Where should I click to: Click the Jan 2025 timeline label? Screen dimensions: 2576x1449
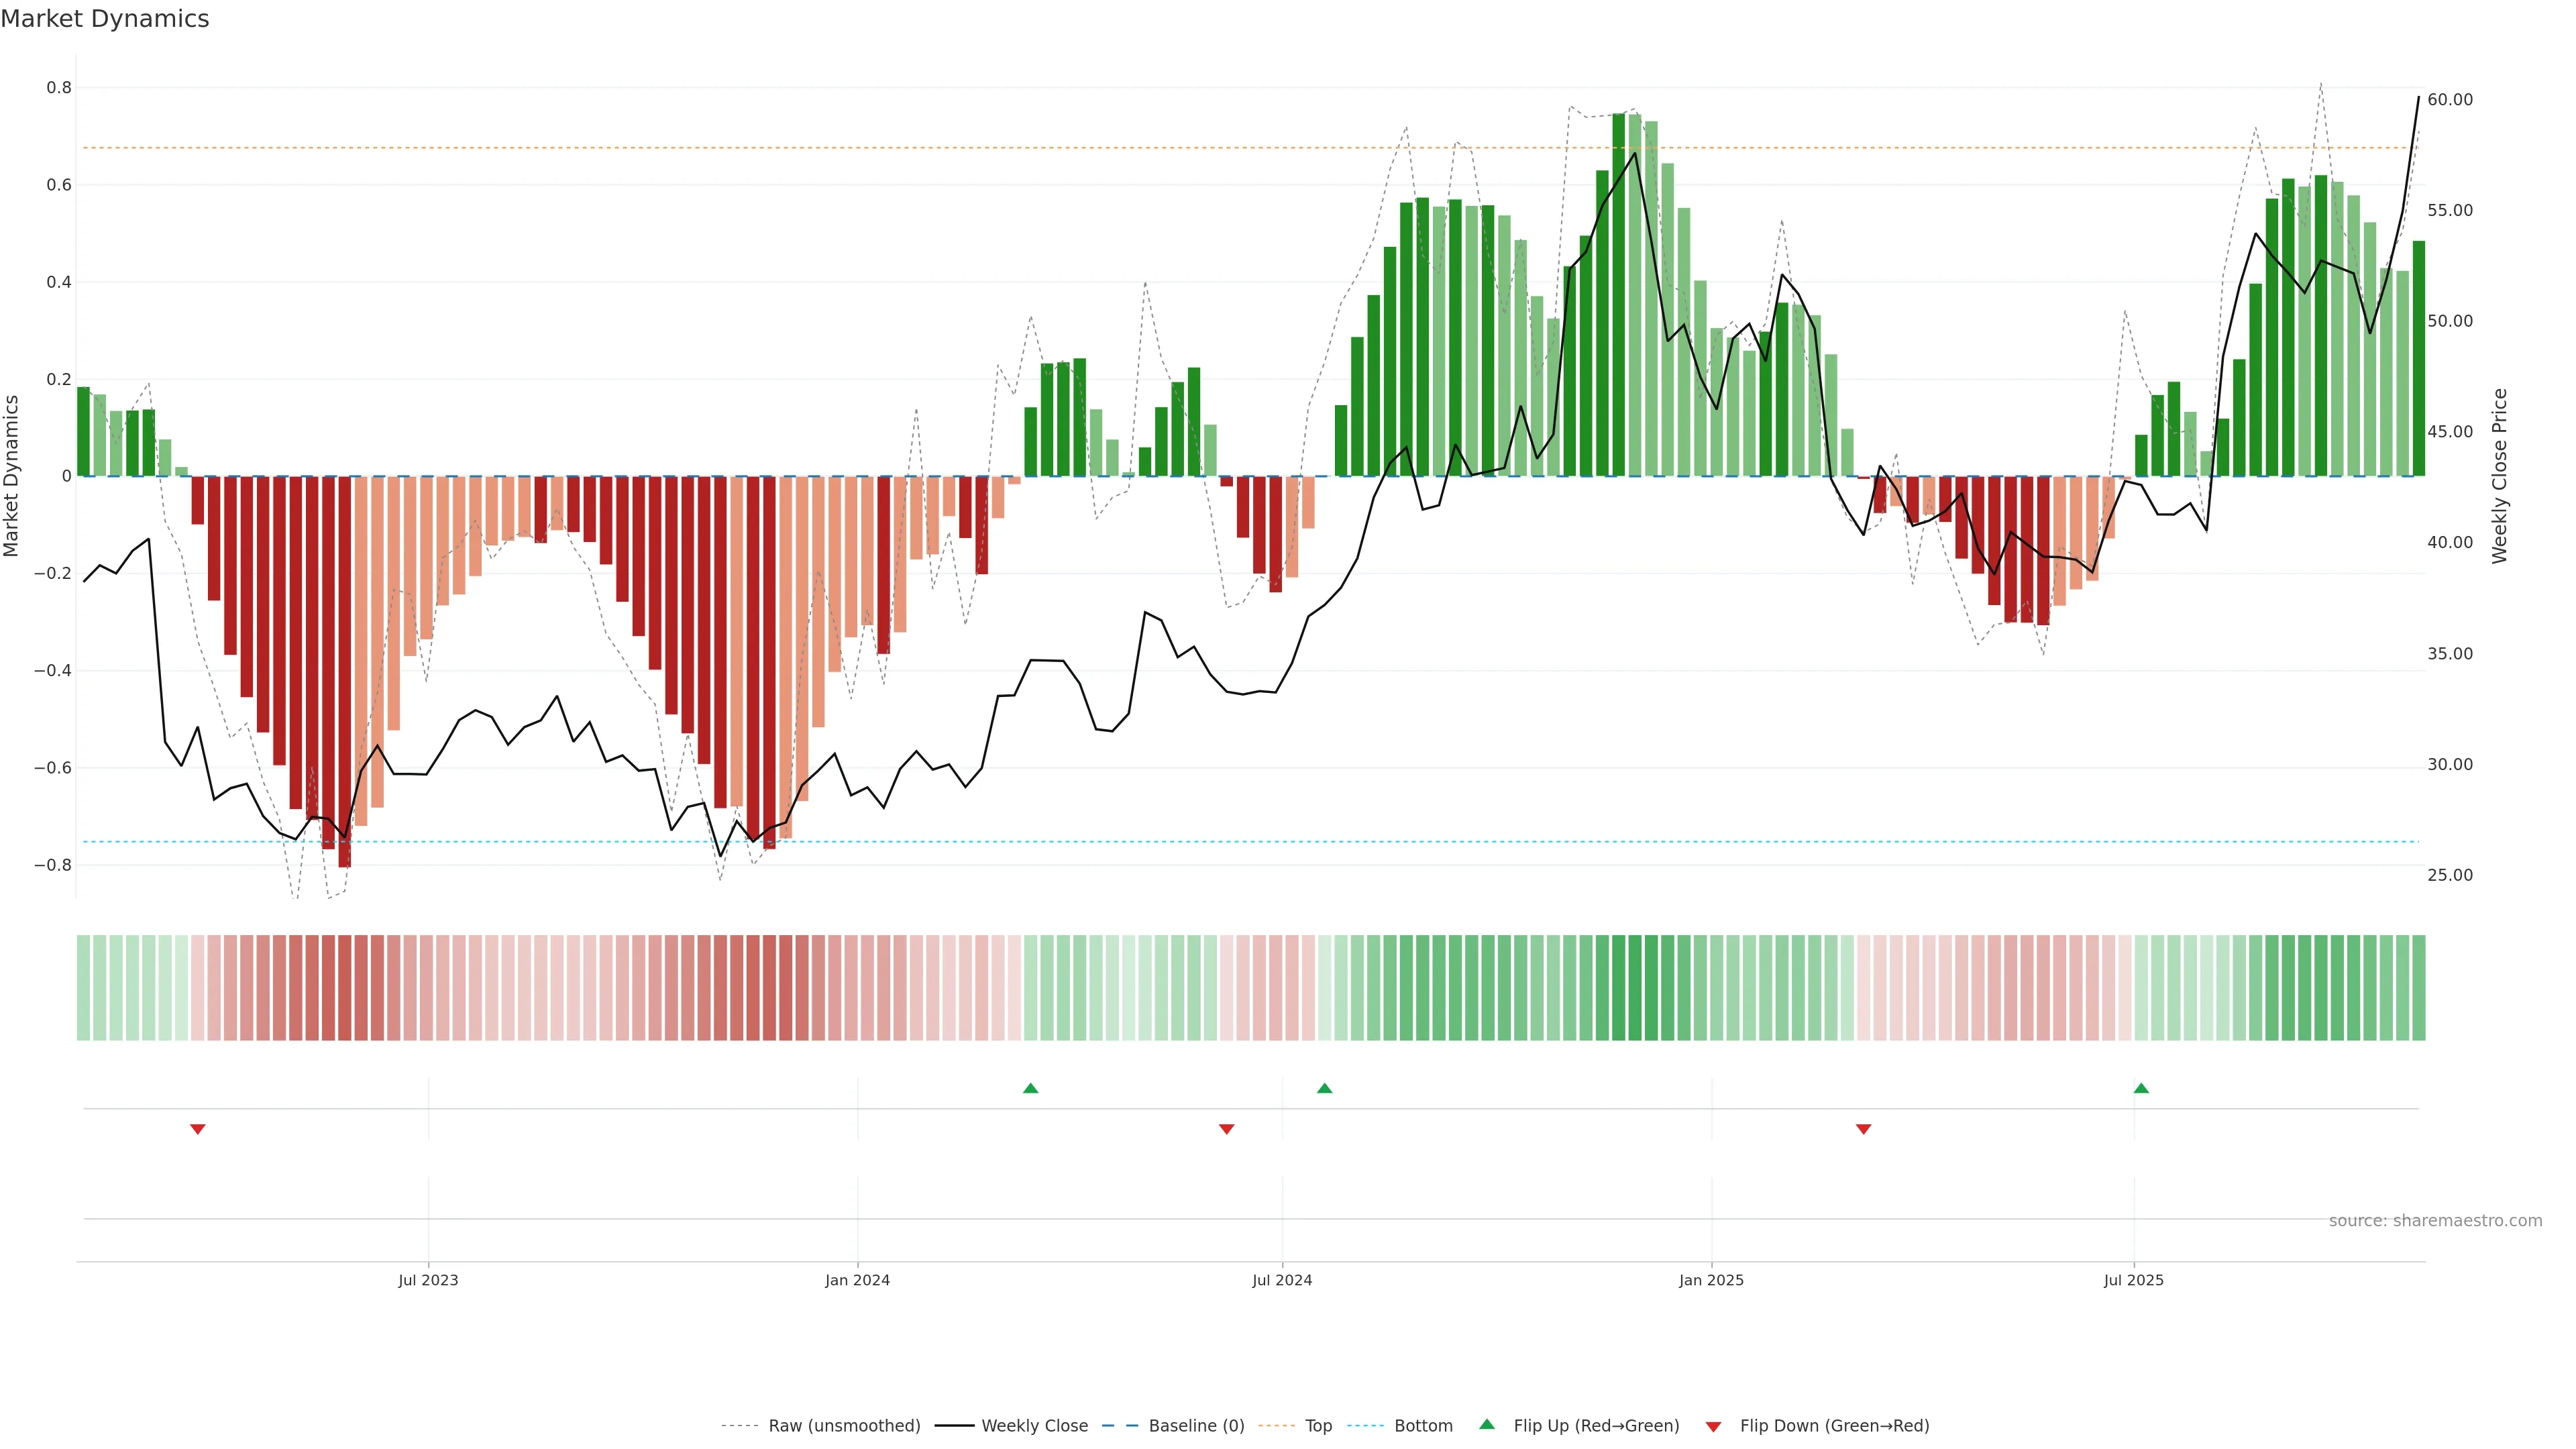[1711, 1280]
